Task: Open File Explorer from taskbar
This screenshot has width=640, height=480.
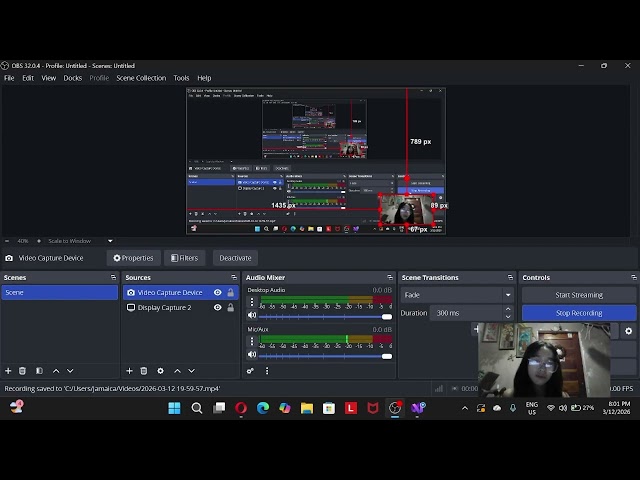Action: 307,408
